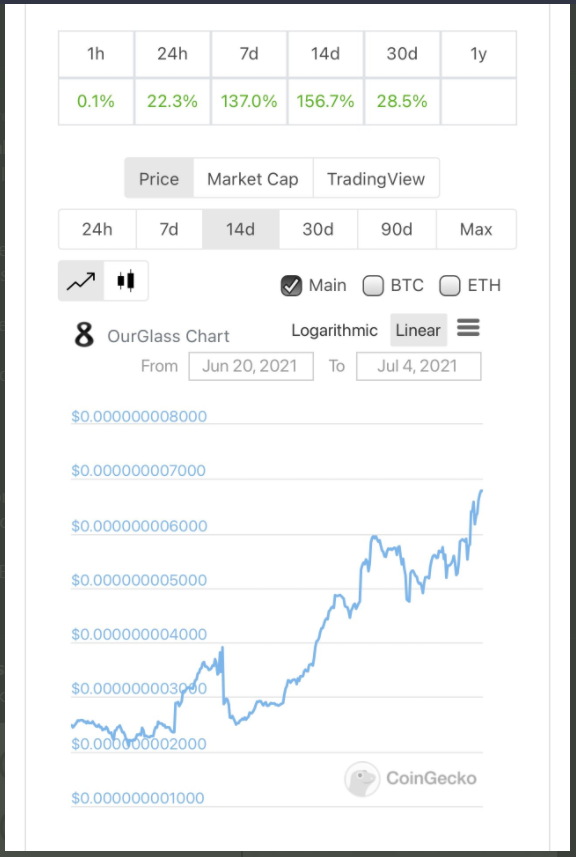Select Linear chart scale
This screenshot has width=576, height=857.
pyautogui.click(x=418, y=330)
